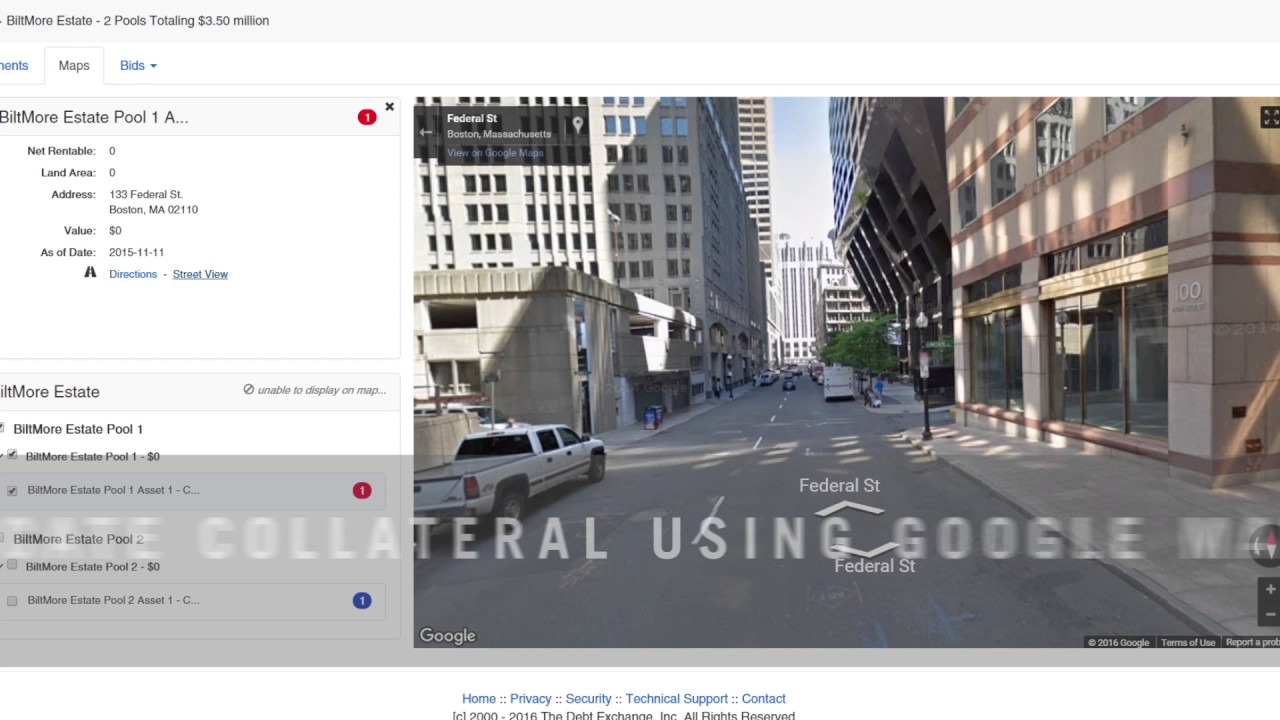Click the As of Date value 2015-11-11
Image resolution: width=1280 pixels, height=720 pixels.
137,252
